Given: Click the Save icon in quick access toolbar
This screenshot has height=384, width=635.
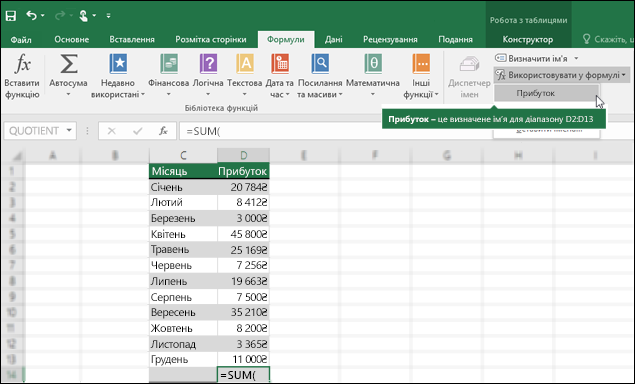Looking at the screenshot, I should click(x=11, y=16).
